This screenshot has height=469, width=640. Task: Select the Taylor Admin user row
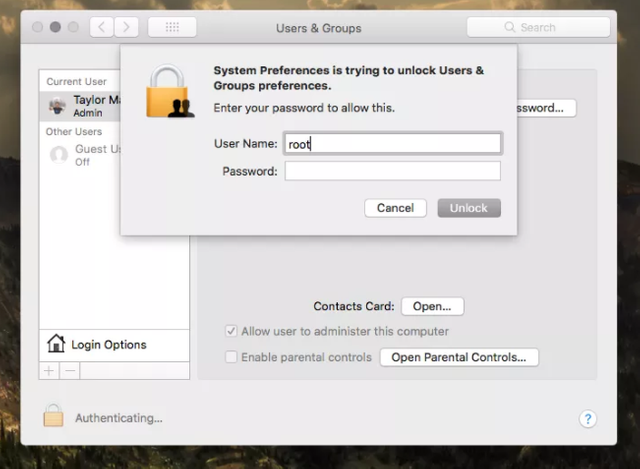point(80,106)
